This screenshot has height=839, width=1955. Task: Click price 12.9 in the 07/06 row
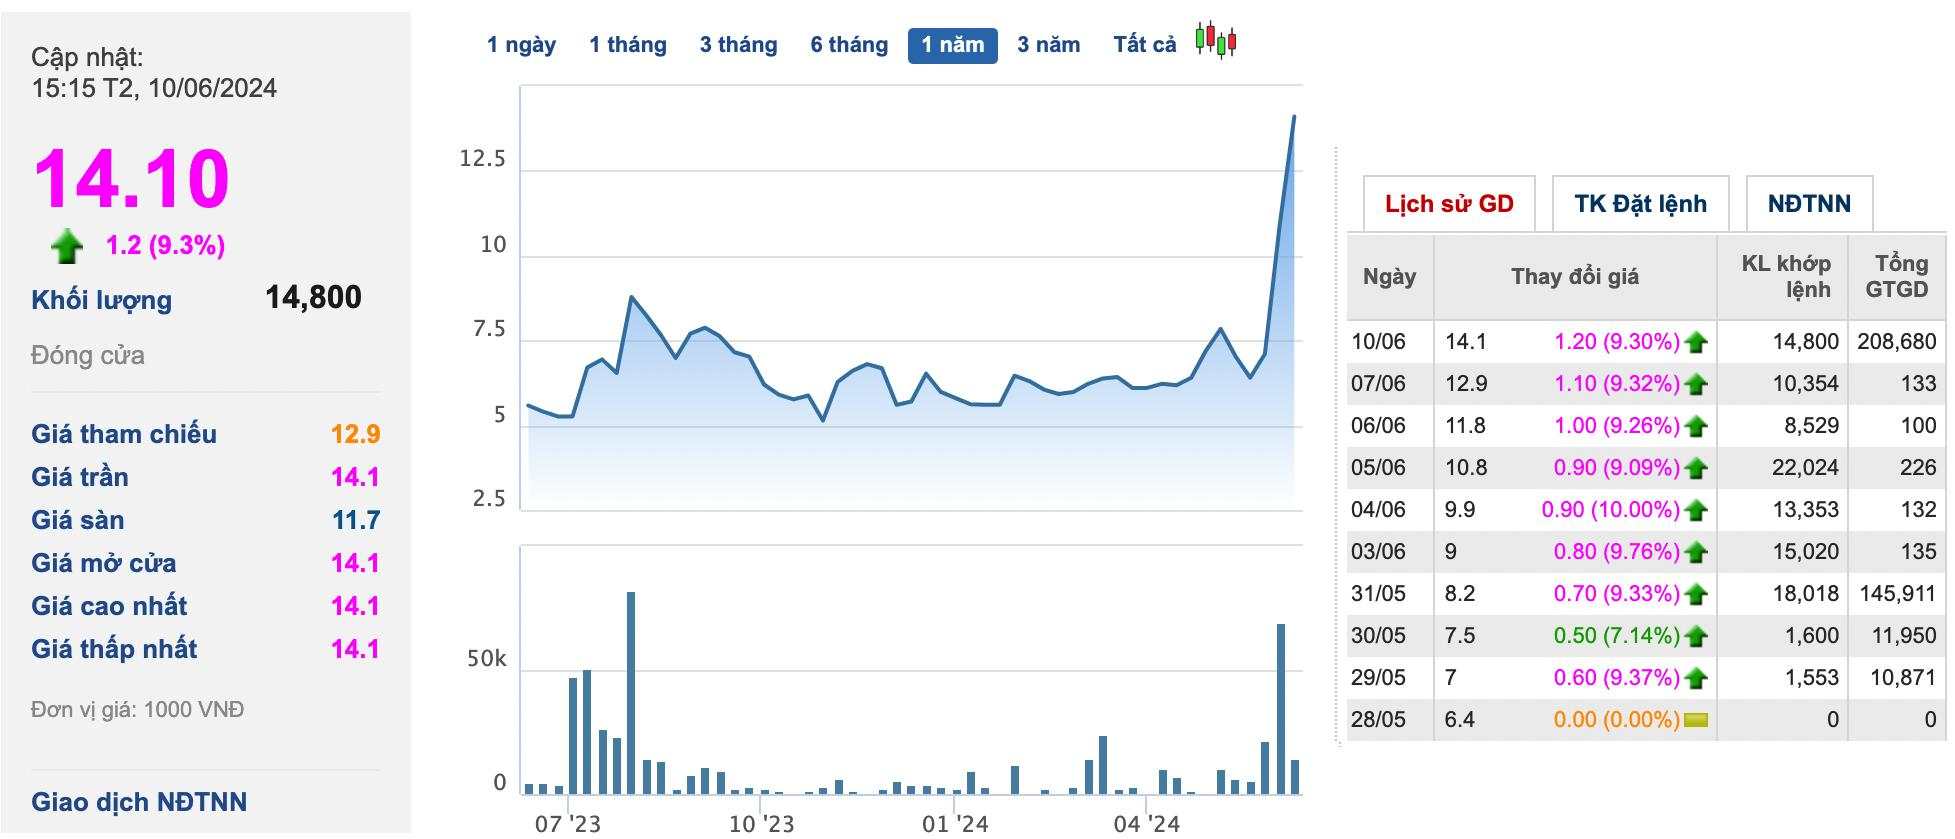tap(1465, 384)
